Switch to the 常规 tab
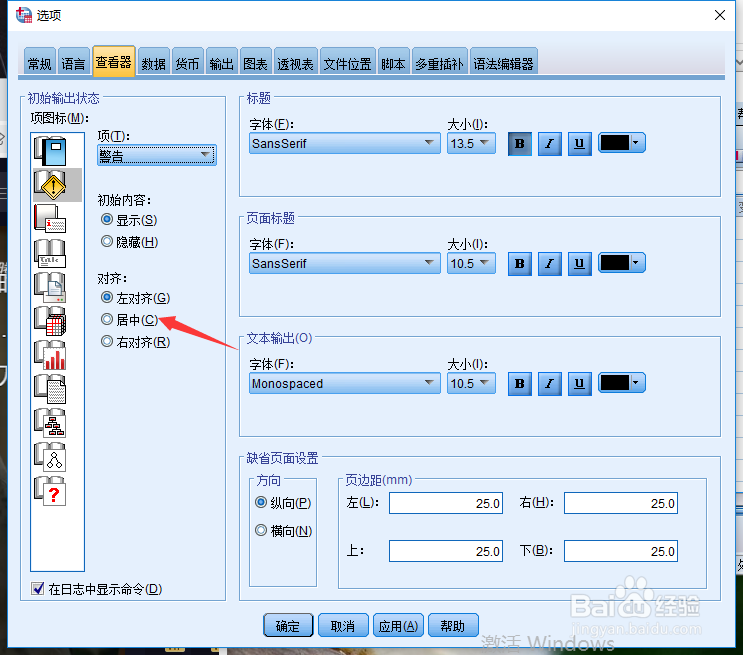743x655 pixels. (x=39, y=63)
